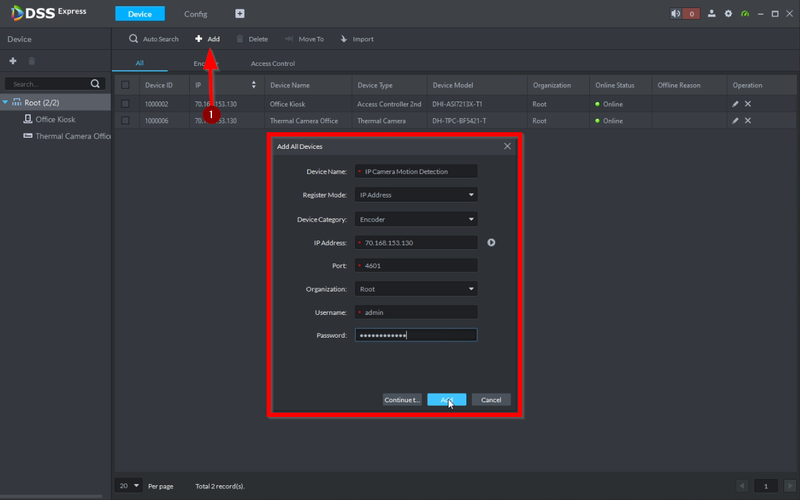Click Auto Search in the toolbar
The width and height of the screenshot is (800, 500).
[153, 39]
